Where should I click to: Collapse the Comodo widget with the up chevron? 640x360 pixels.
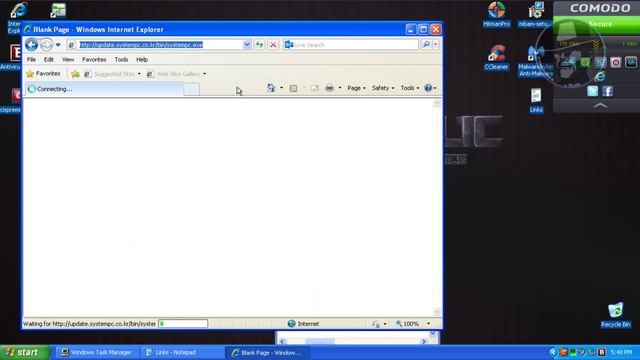600,106
